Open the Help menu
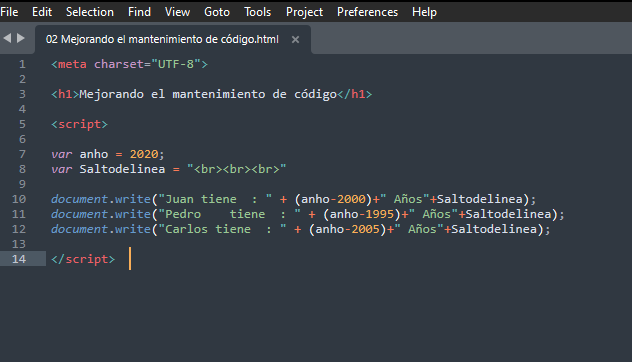The height and width of the screenshot is (362, 632). click(x=424, y=12)
